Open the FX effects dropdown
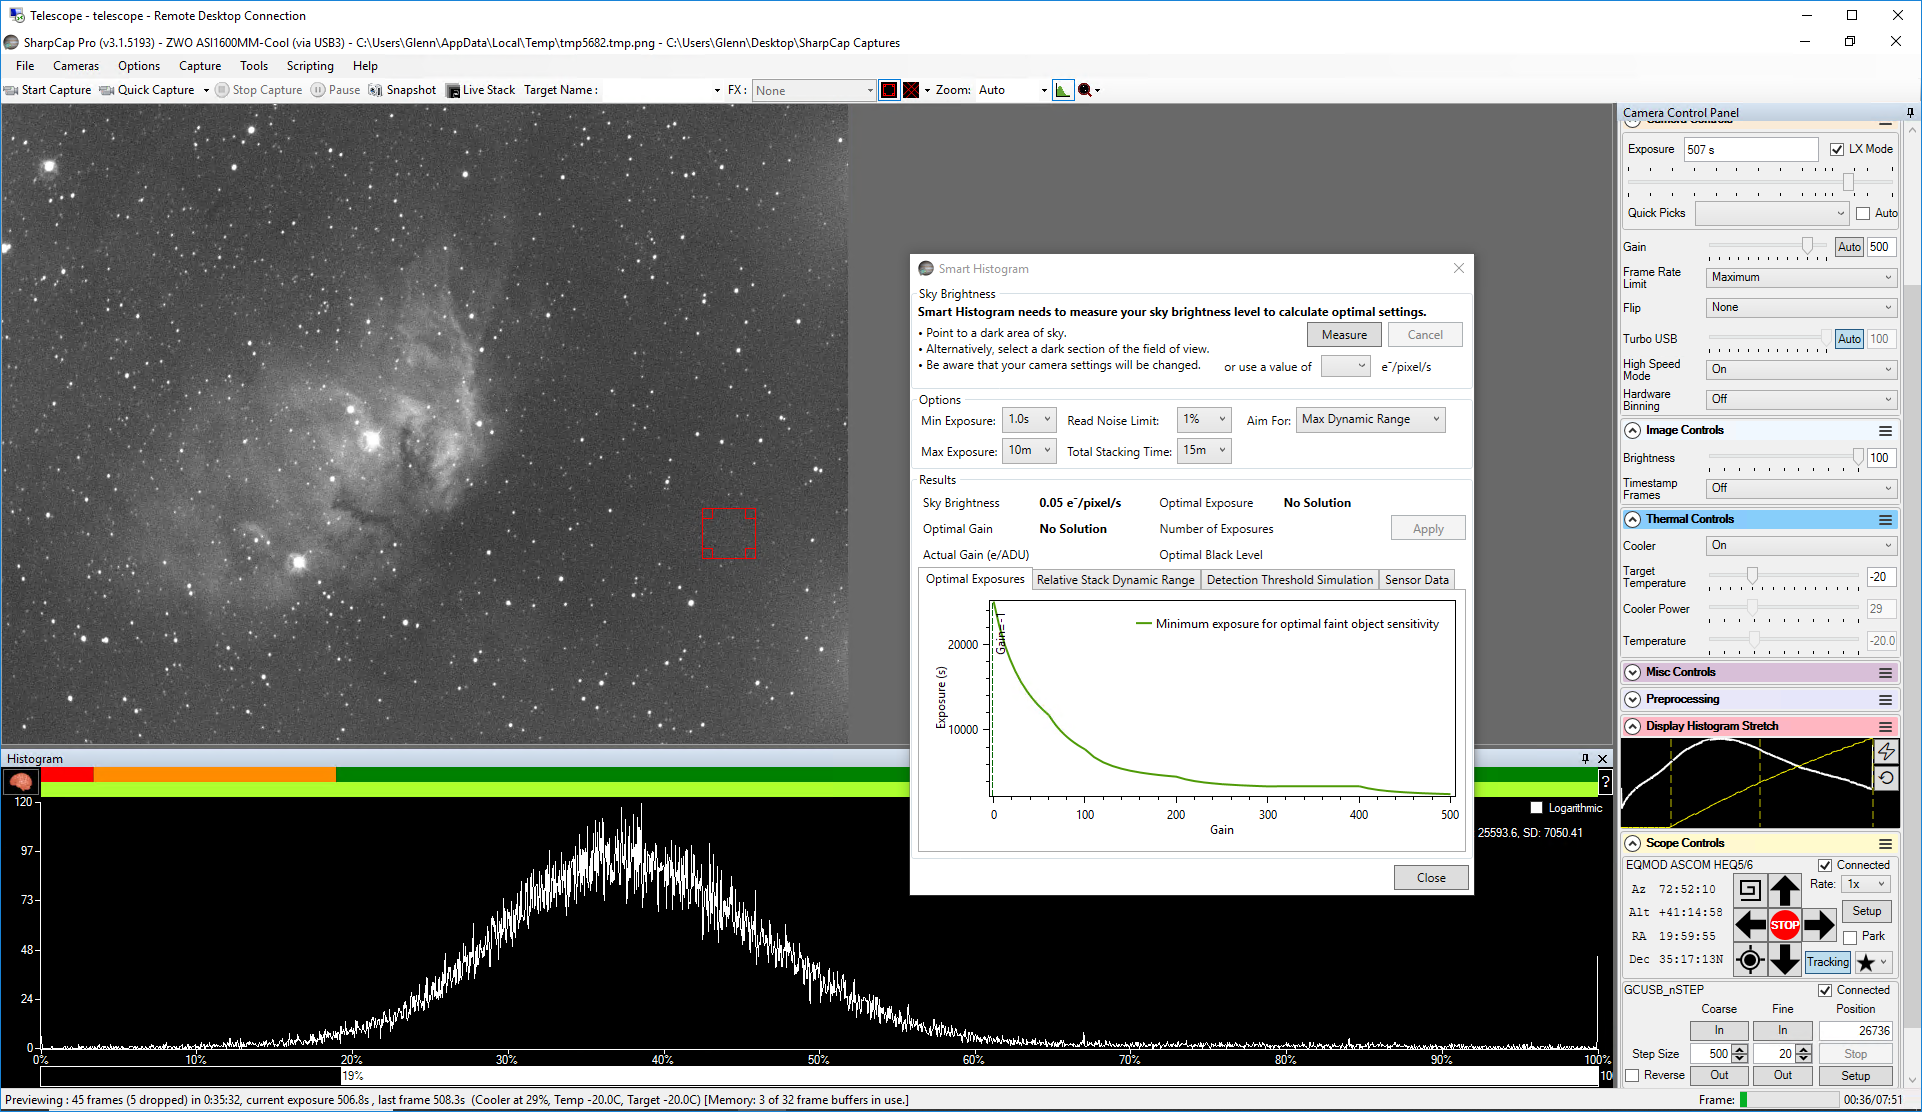 [814, 90]
